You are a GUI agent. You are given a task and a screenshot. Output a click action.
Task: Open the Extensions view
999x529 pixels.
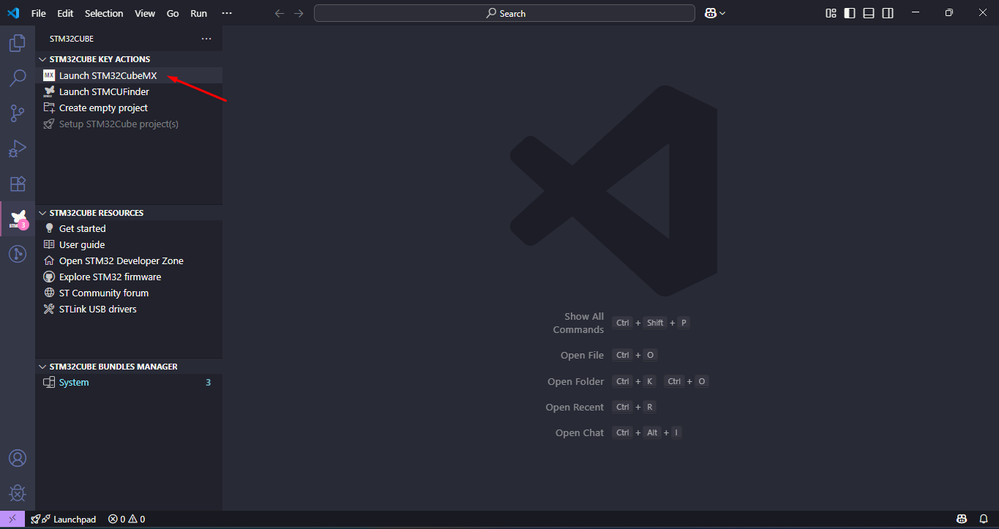(17, 184)
